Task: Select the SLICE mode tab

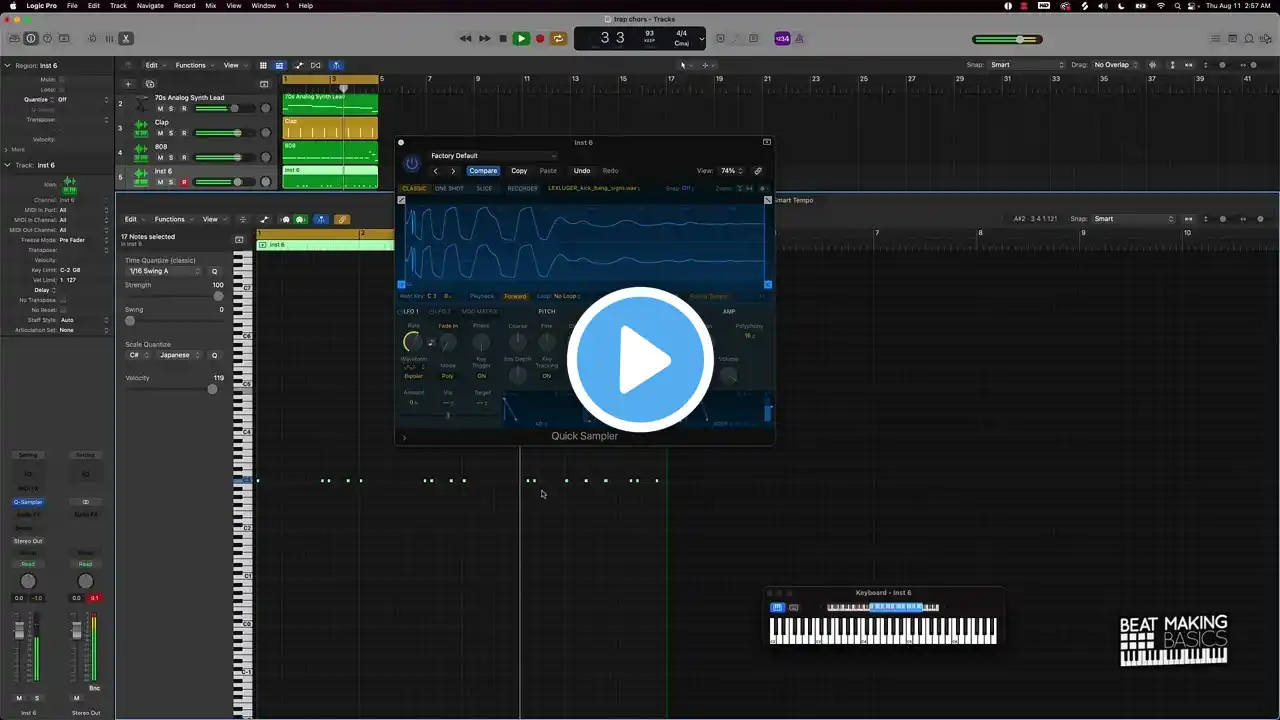Action: [x=484, y=188]
